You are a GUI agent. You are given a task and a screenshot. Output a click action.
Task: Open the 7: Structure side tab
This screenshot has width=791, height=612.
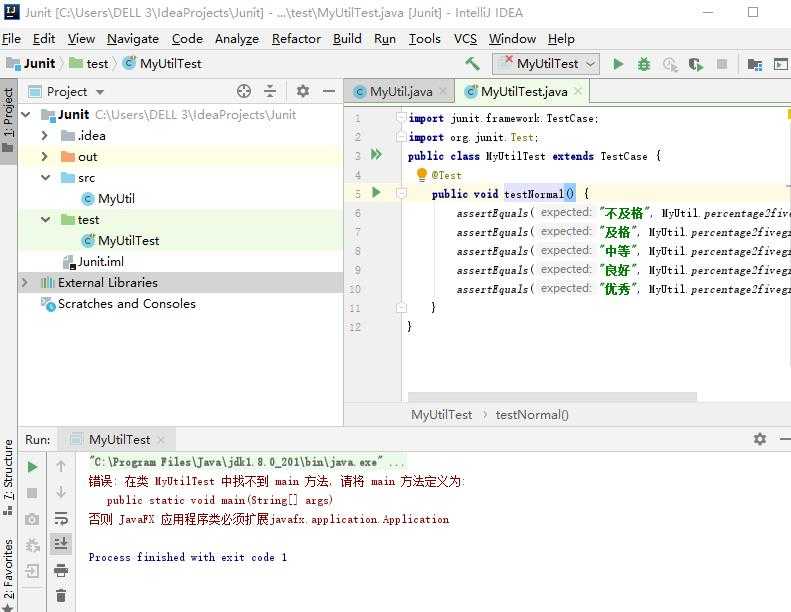point(9,477)
